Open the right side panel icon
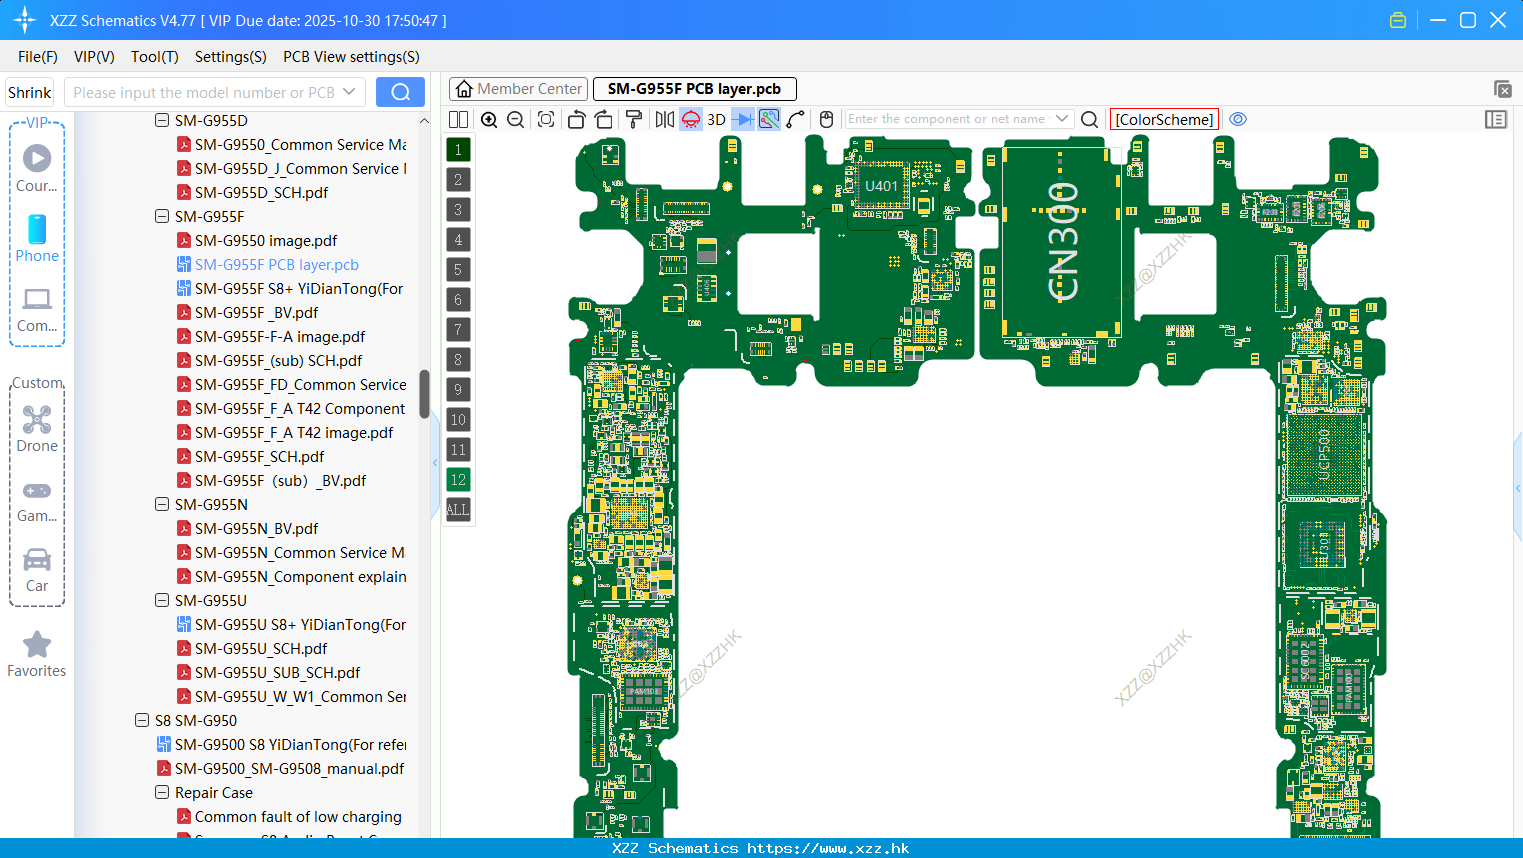The image size is (1523, 858). (x=1496, y=119)
